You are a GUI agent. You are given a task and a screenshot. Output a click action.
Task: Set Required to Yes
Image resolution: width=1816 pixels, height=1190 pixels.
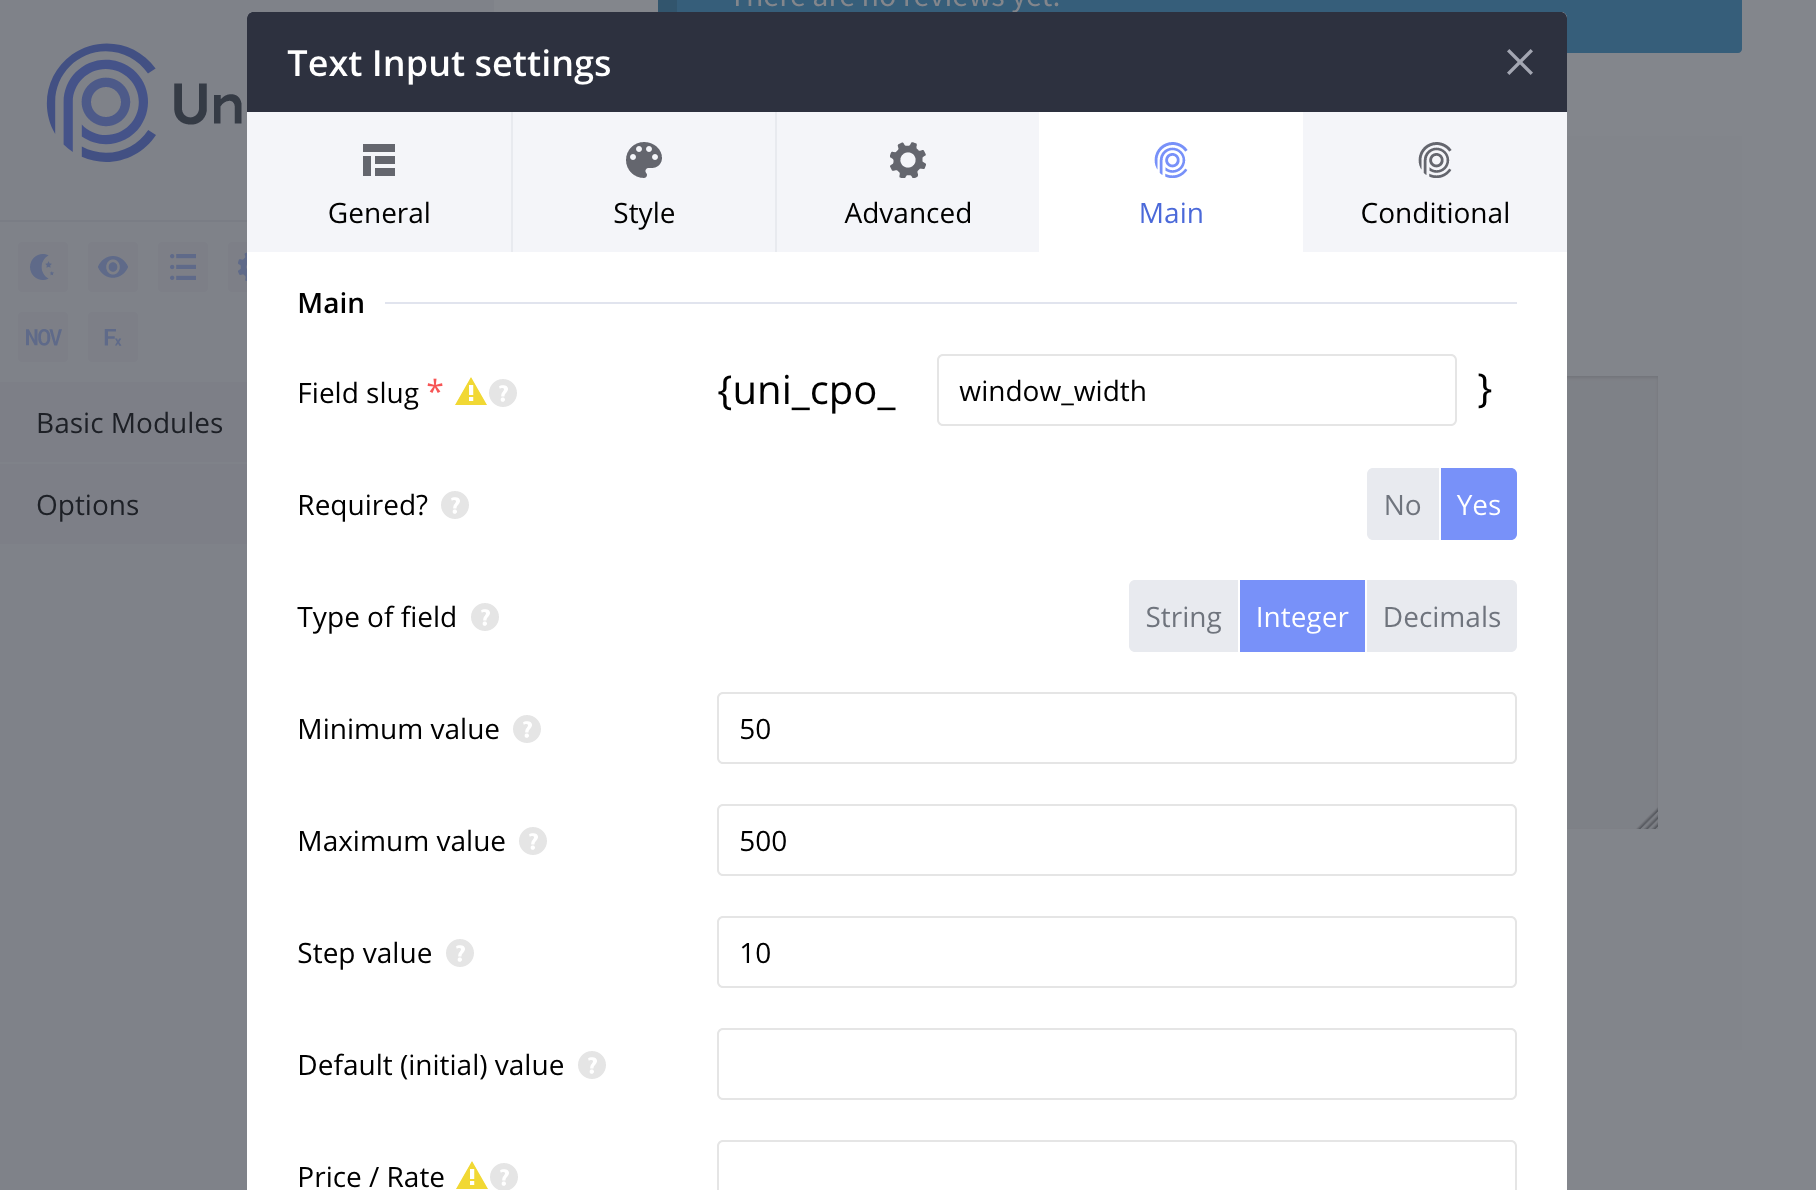coord(1478,505)
